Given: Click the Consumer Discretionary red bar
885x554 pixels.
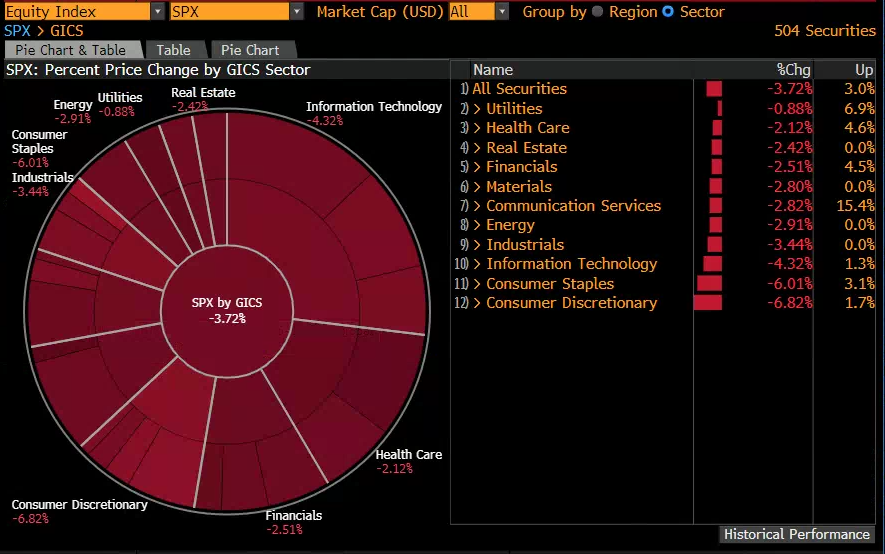Looking at the screenshot, I should point(708,303).
